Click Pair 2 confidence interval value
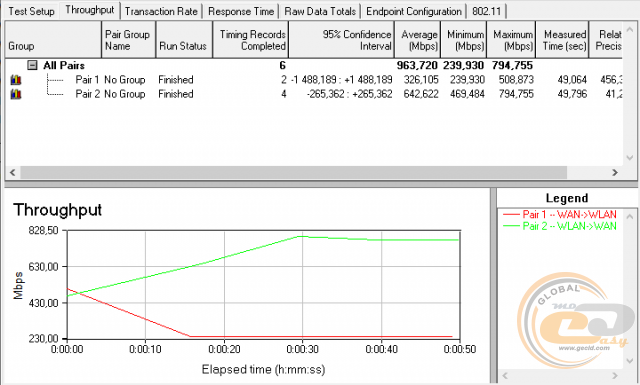Screen dimensions: 640x385 coord(349,94)
